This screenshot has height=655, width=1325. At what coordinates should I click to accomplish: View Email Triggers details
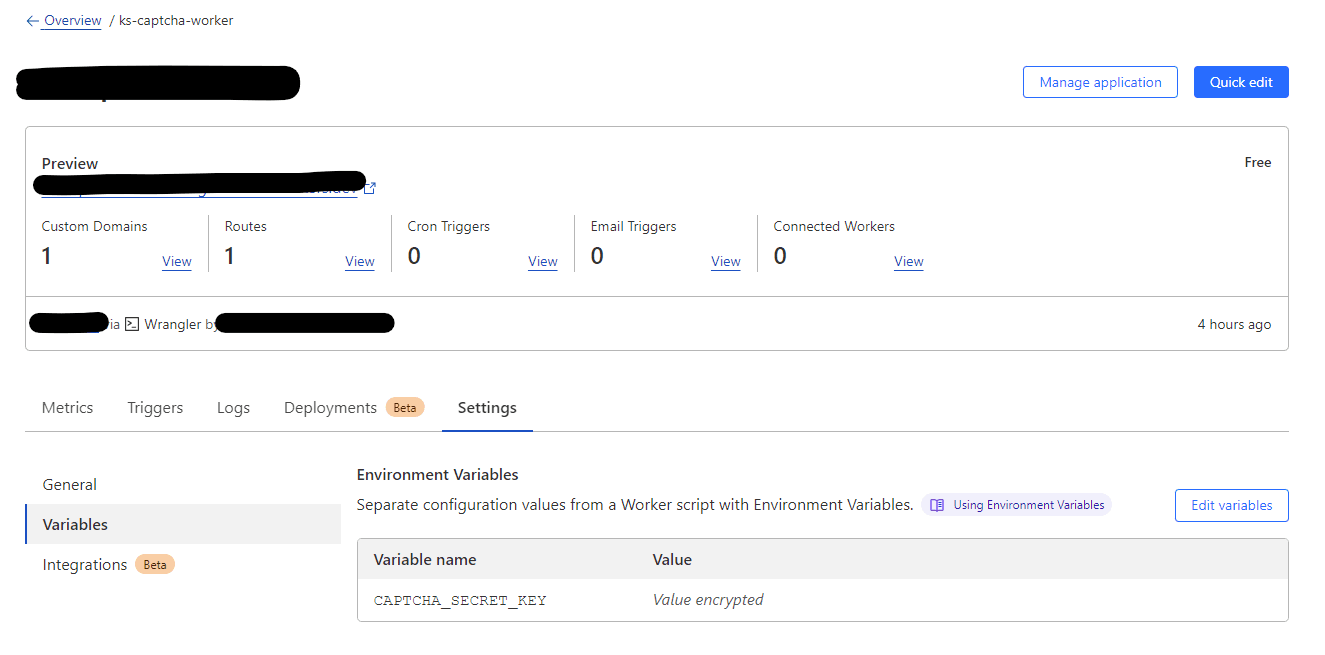(x=726, y=262)
